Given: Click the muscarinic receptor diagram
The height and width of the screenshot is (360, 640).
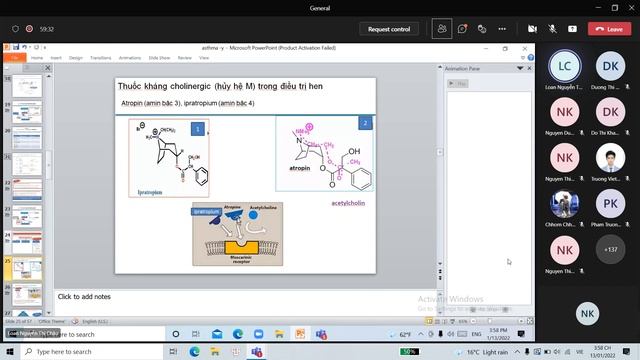Looking at the screenshot, I should pyautogui.click(x=238, y=234).
